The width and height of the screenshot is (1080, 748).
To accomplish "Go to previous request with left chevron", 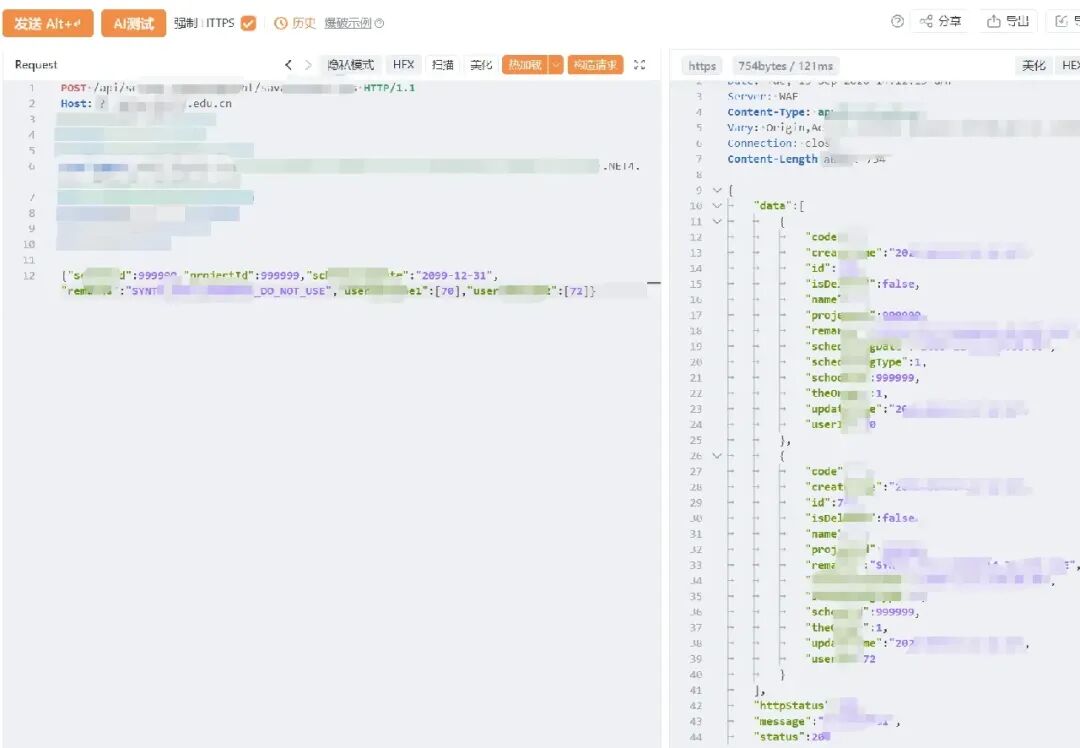I will pos(288,65).
